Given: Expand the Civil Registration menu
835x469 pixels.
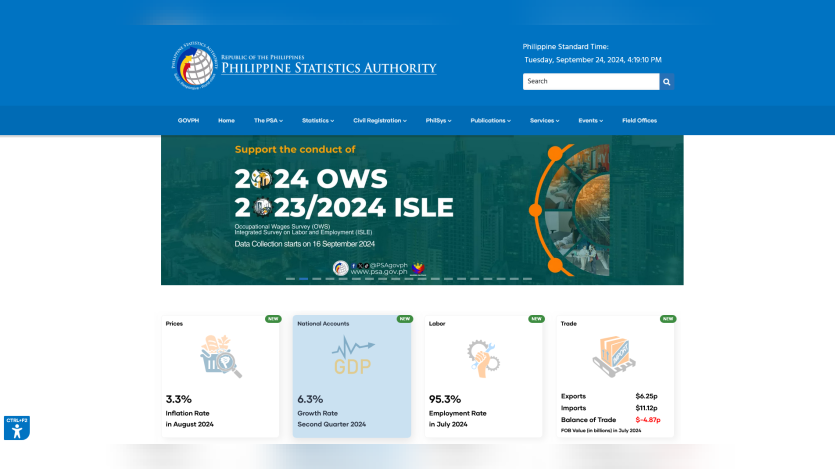Looking at the screenshot, I should click(380, 120).
